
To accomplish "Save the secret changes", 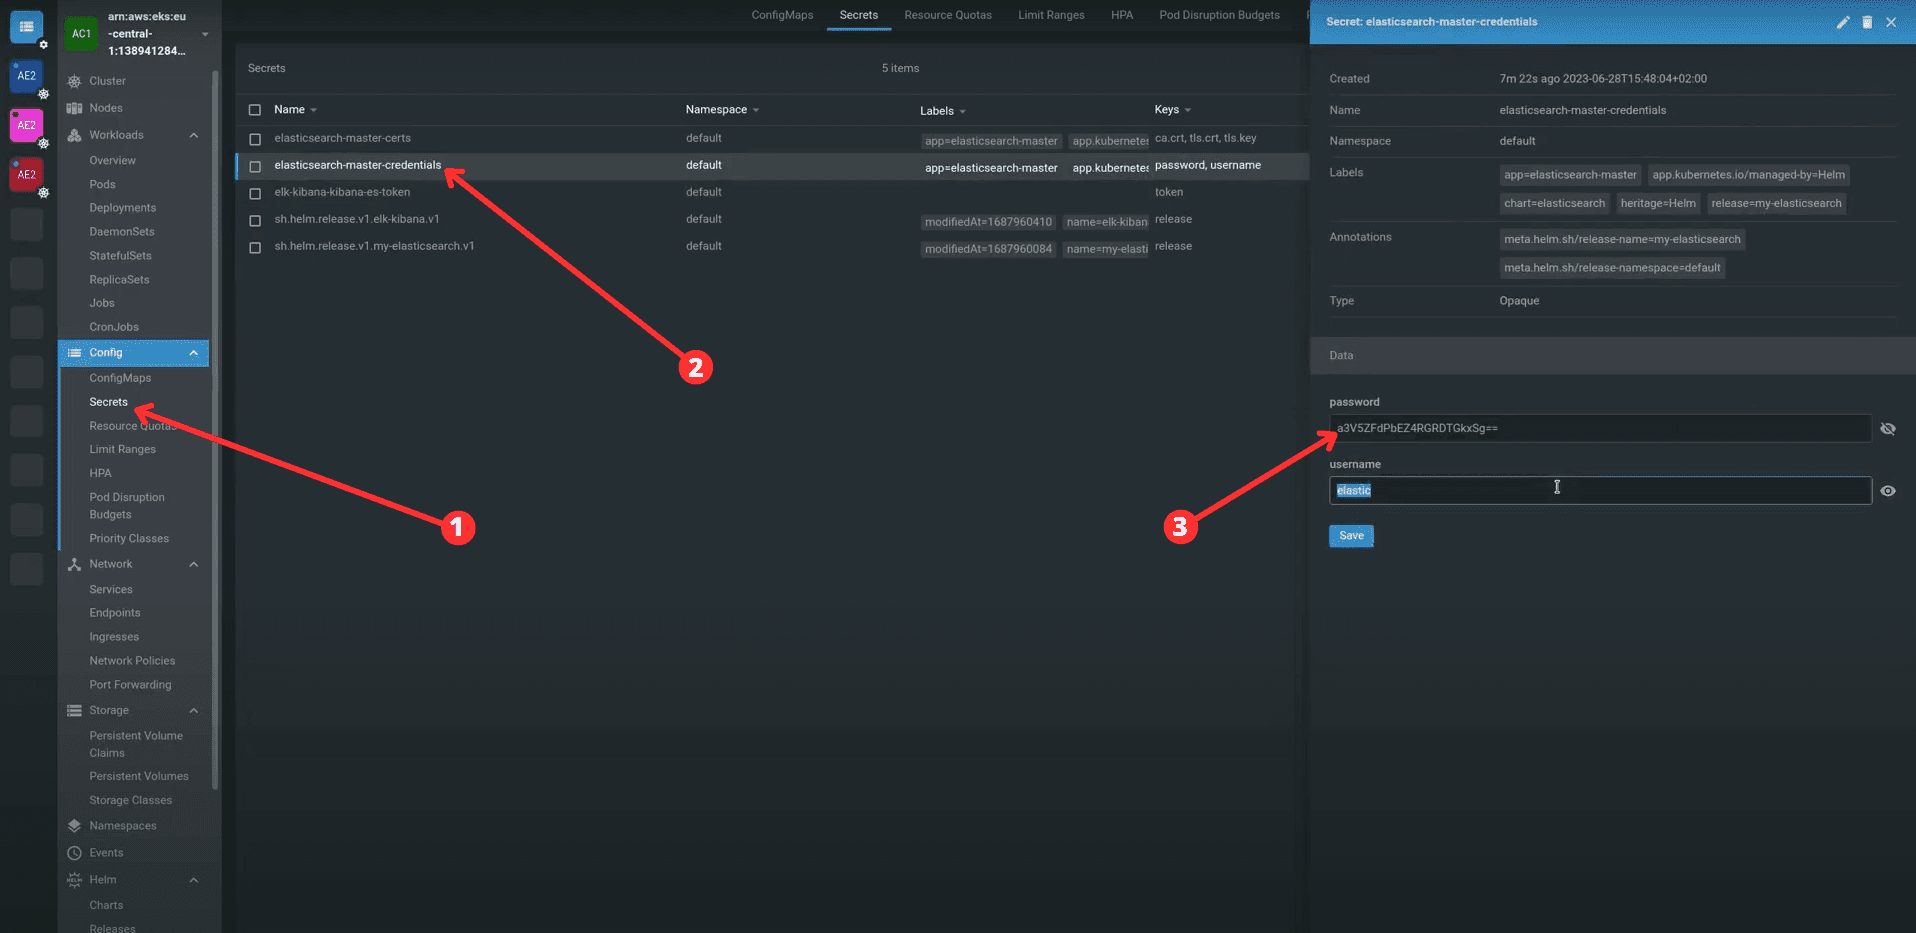I will pyautogui.click(x=1350, y=536).
